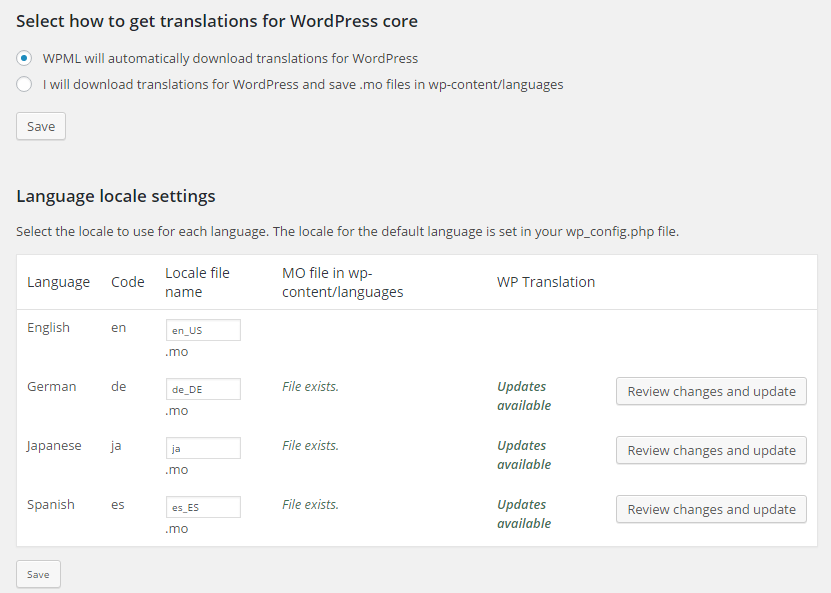Focus the Japanese locale input field
Screen dimensions: 831x593
pos(203,448)
